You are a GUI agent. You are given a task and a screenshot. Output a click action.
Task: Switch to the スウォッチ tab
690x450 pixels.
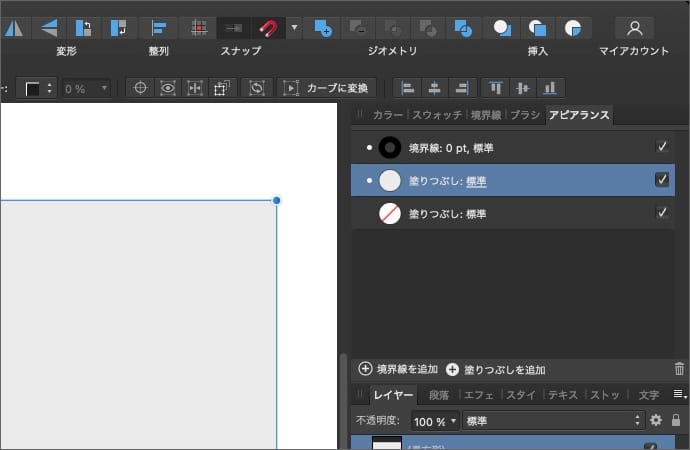tap(435, 115)
